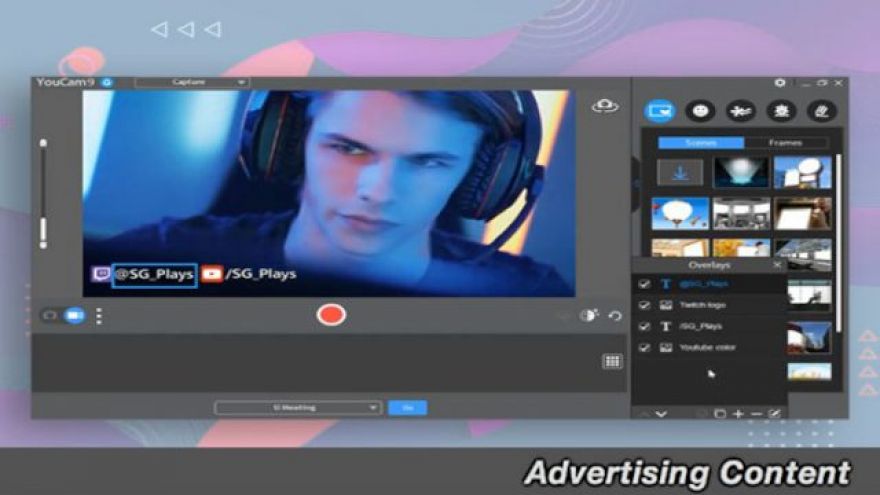Uncheck the Youtube color overlay checkbox
880x495 pixels.
pos(644,347)
